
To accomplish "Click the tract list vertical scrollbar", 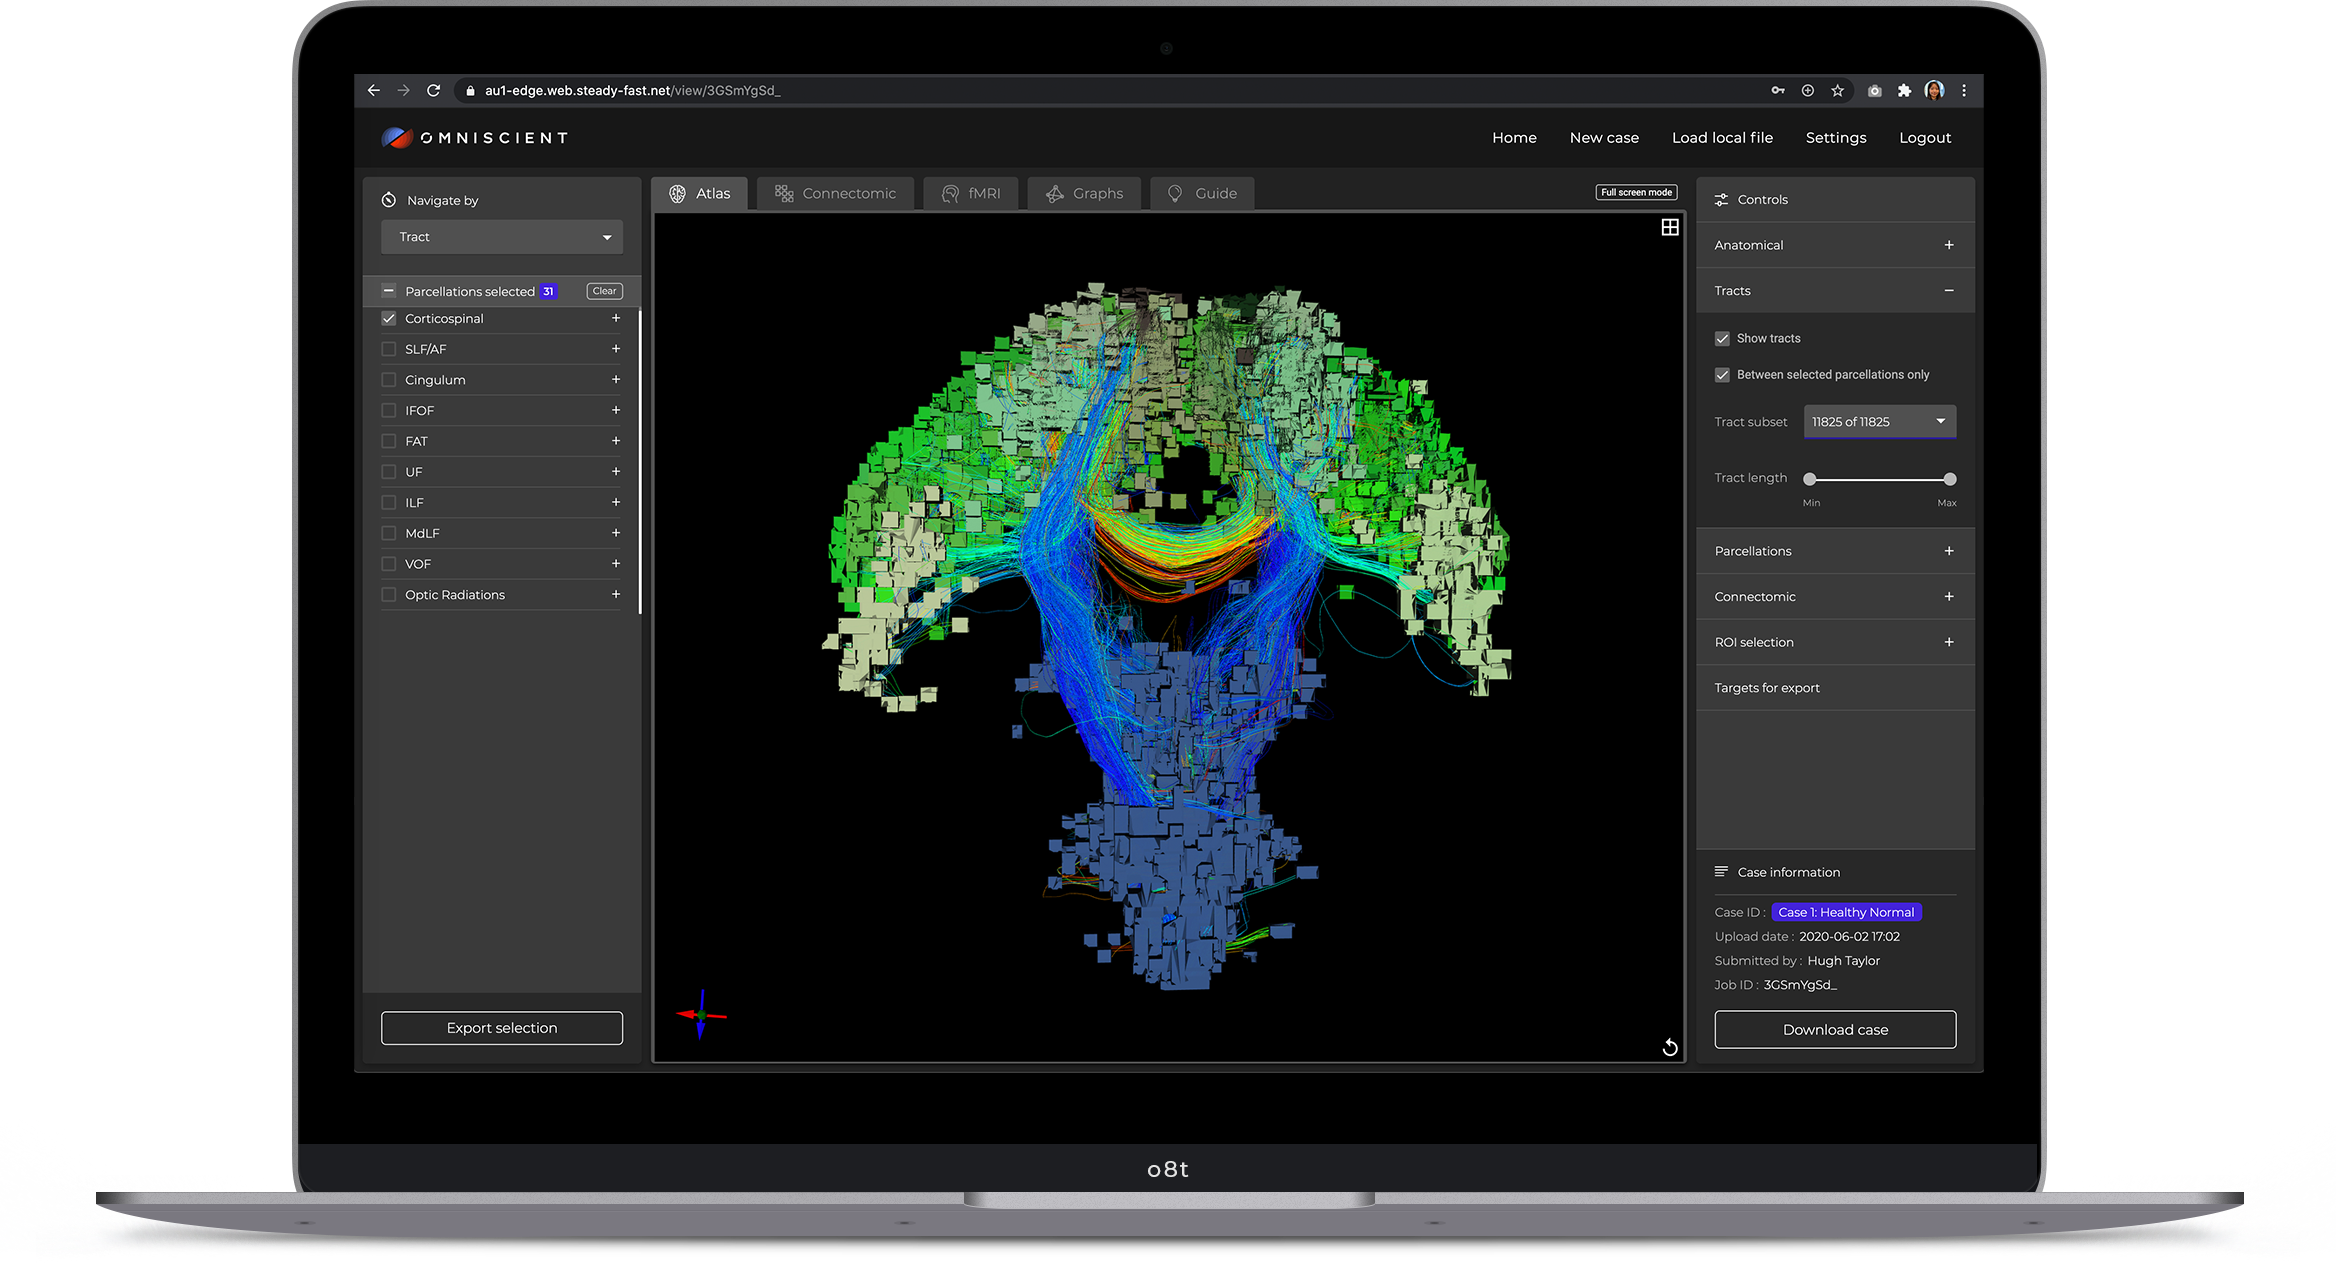I will 639,462.
